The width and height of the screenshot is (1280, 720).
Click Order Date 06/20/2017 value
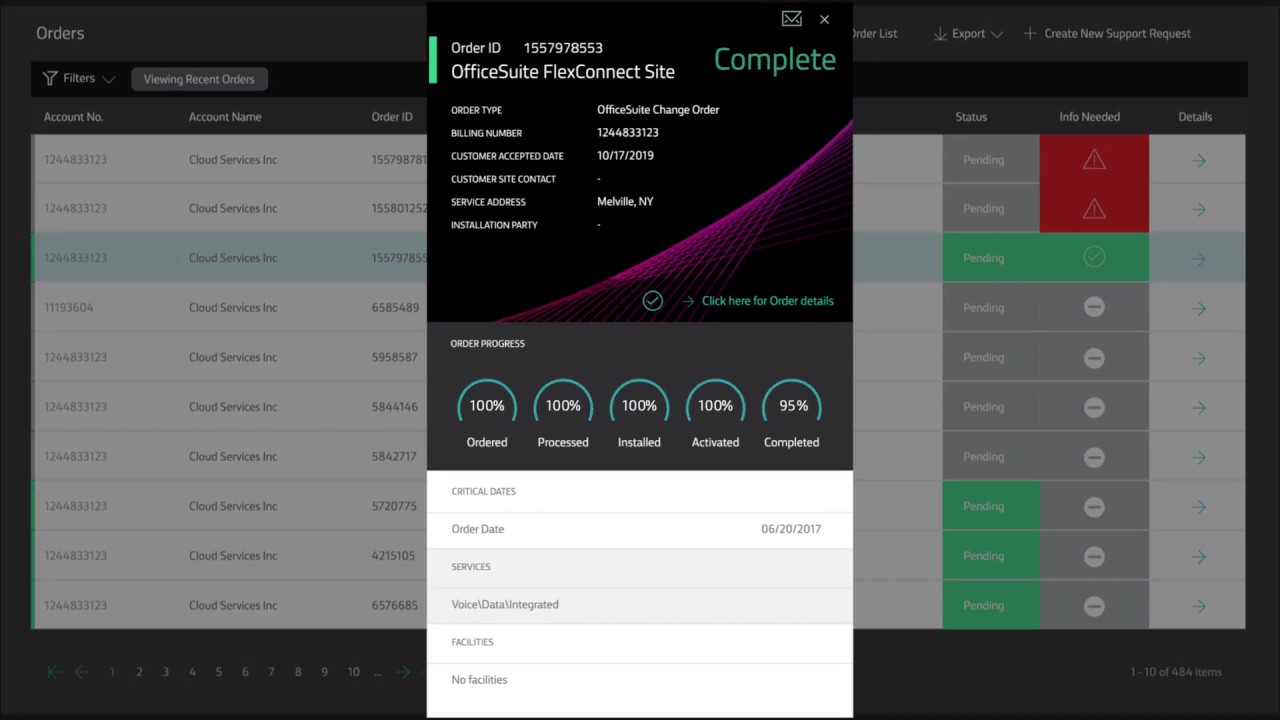791,529
